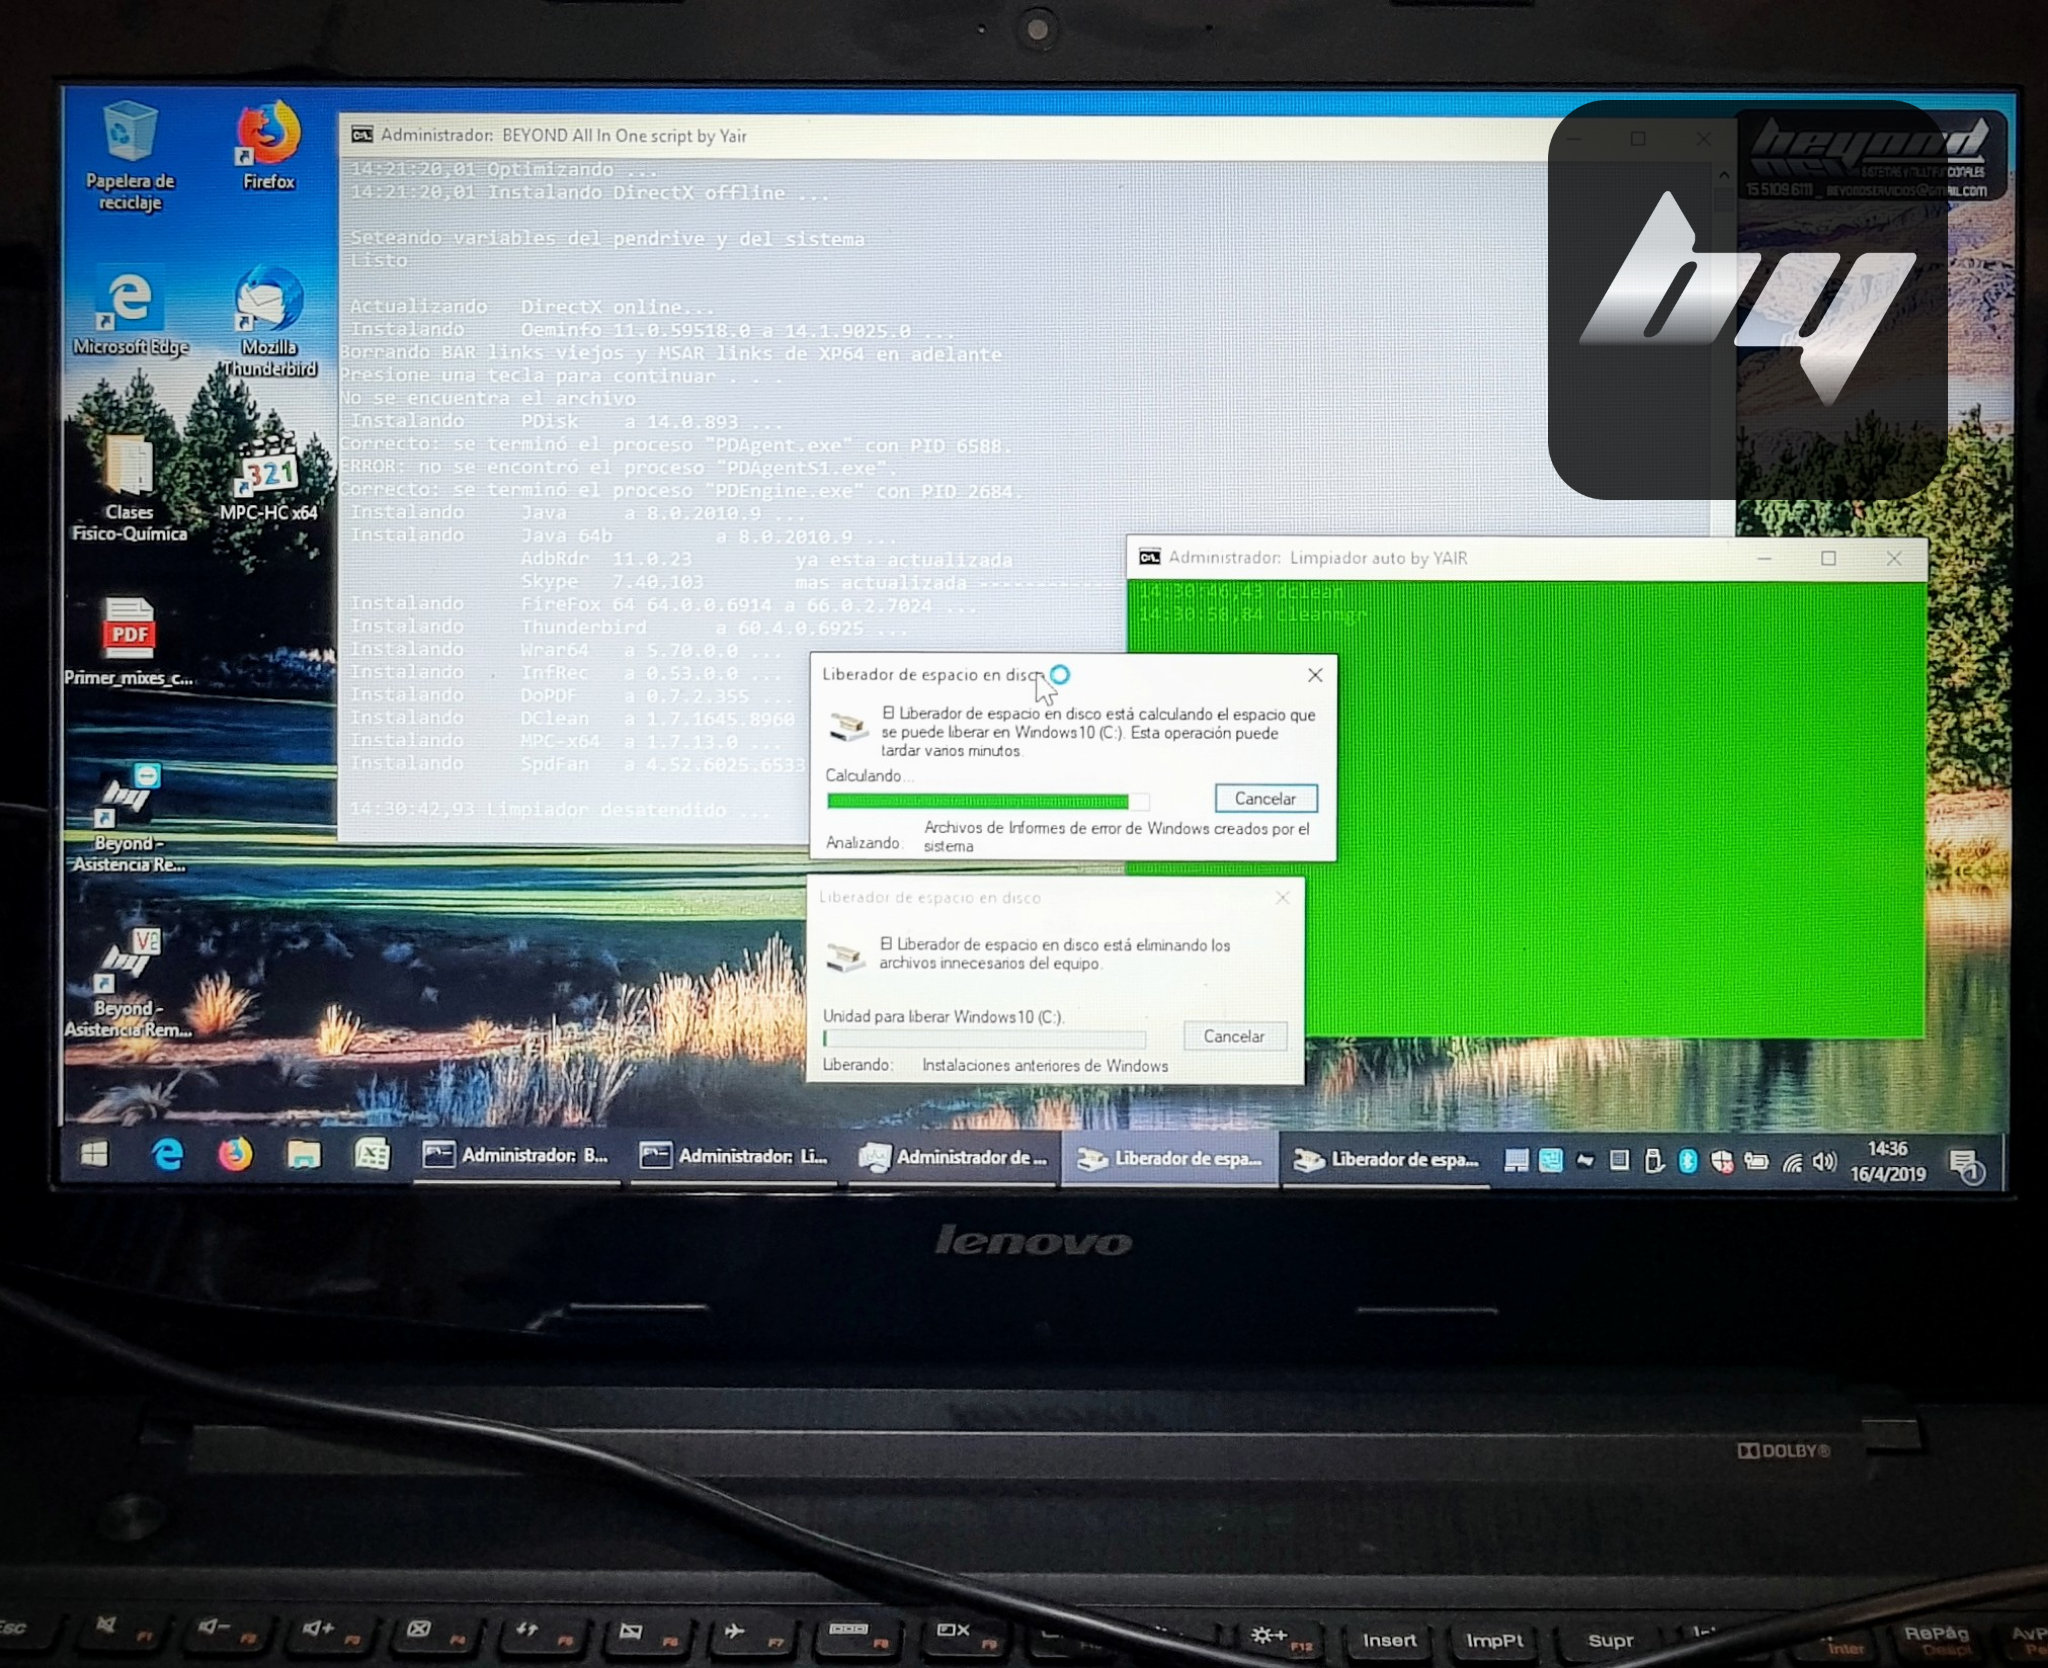The height and width of the screenshot is (1668, 2048).
Task: Click the Calculando green progress bar
Action: pyautogui.click(x=978, y=800)
